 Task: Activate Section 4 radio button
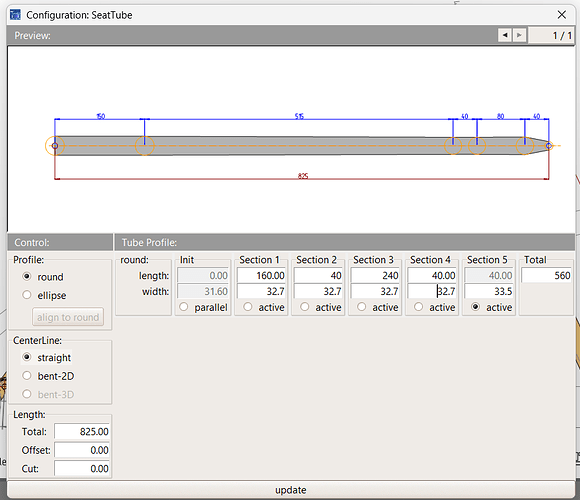point(419,307)
